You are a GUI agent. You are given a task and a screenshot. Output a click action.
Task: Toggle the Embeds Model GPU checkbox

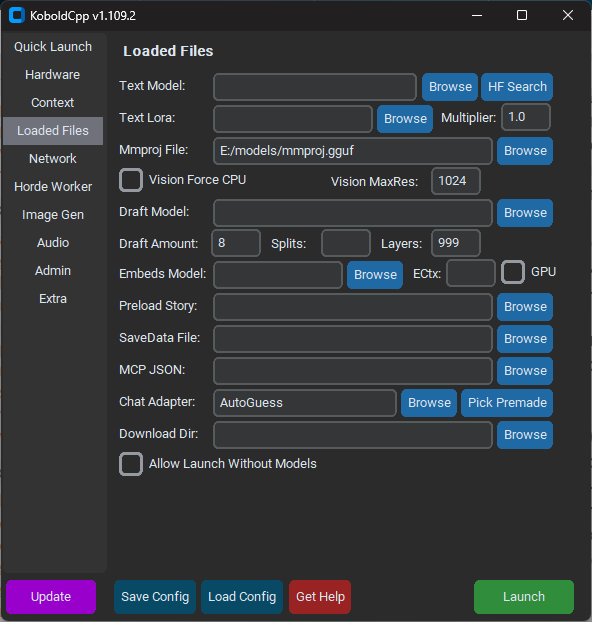click(x=513, y=272)
